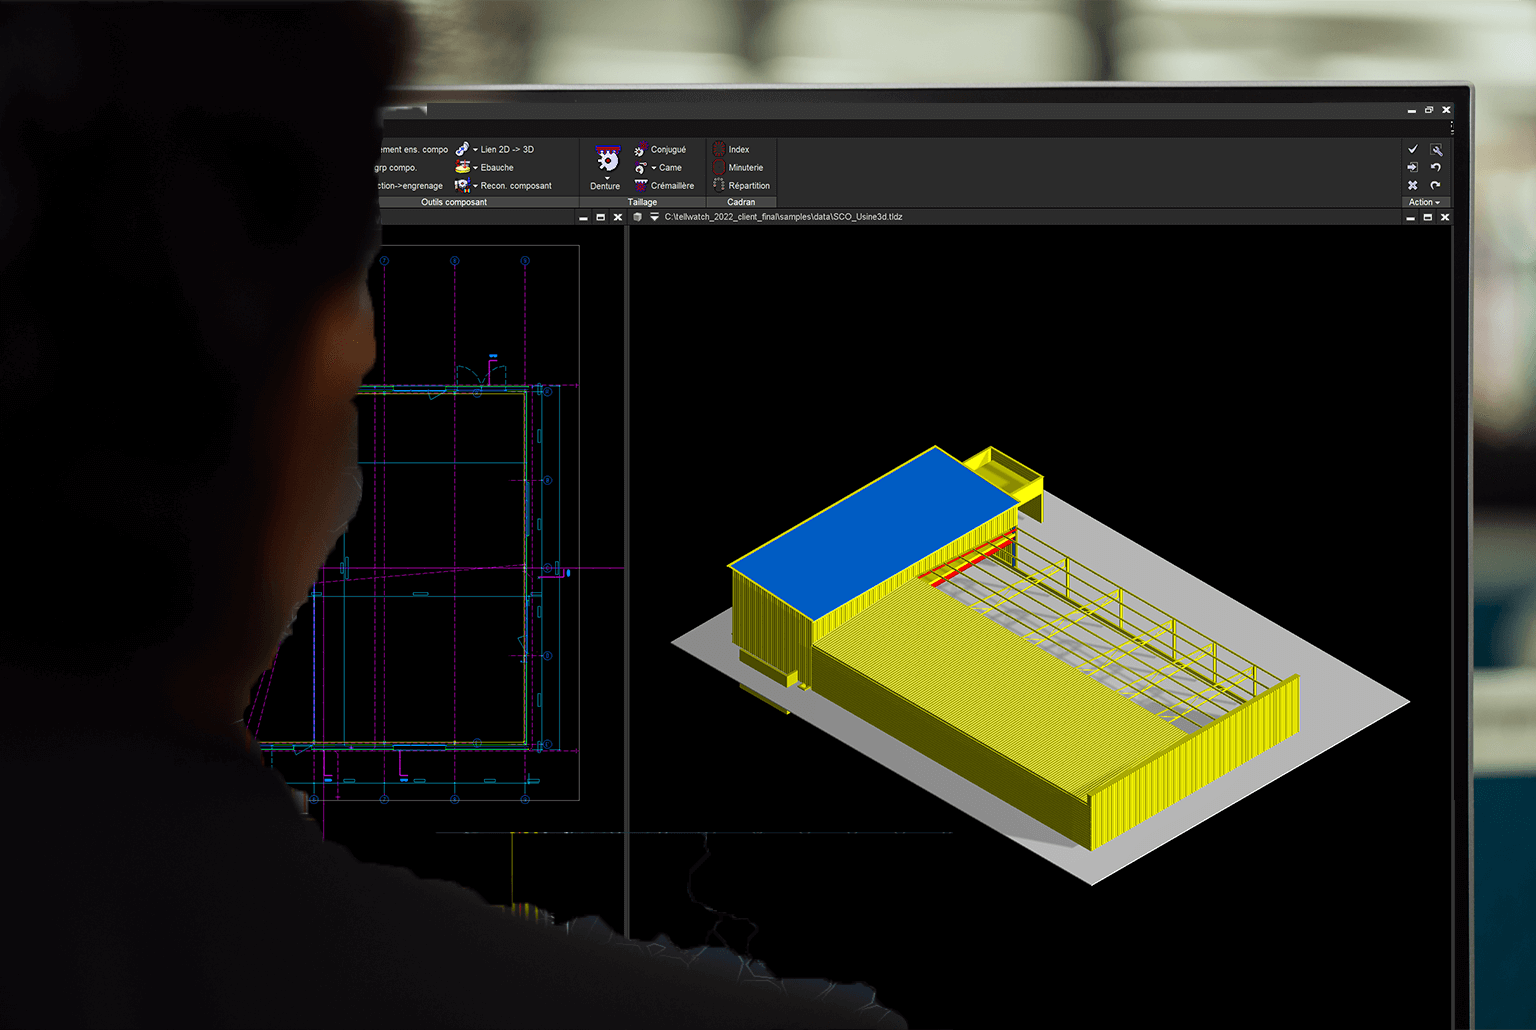Open the document dropdown triangle beside cube
The image size is (1536, 1030).
tap(654, 217)
